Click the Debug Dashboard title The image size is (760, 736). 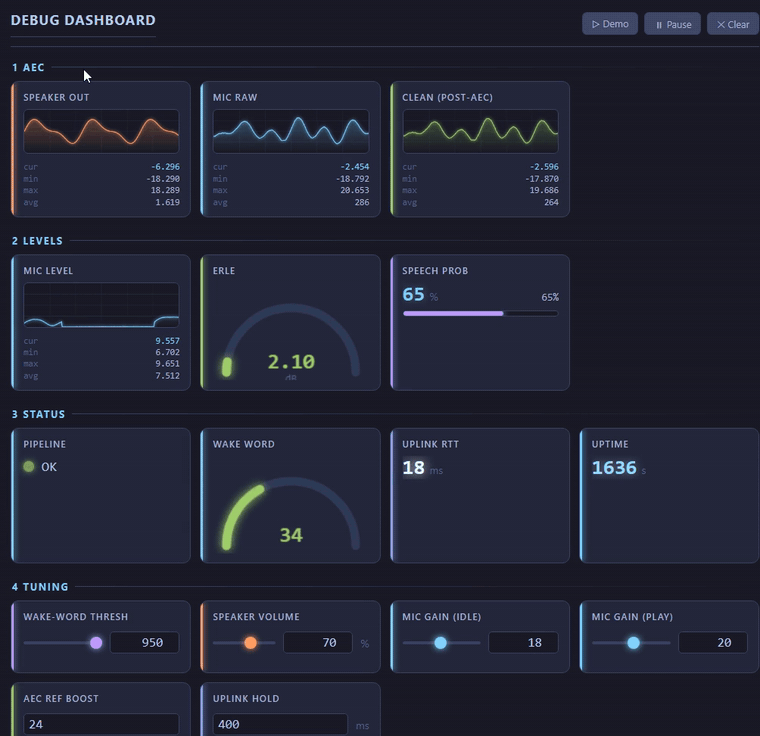[83, 20]
